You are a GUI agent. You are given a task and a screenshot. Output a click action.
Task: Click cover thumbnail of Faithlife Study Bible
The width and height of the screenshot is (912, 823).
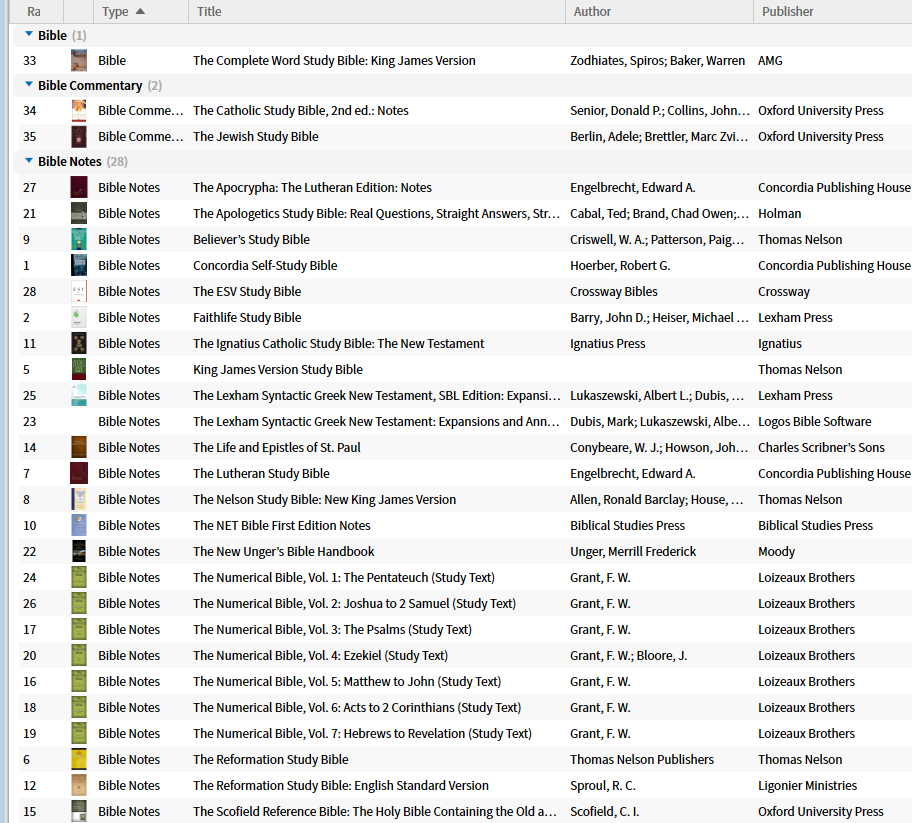[79, 318]
